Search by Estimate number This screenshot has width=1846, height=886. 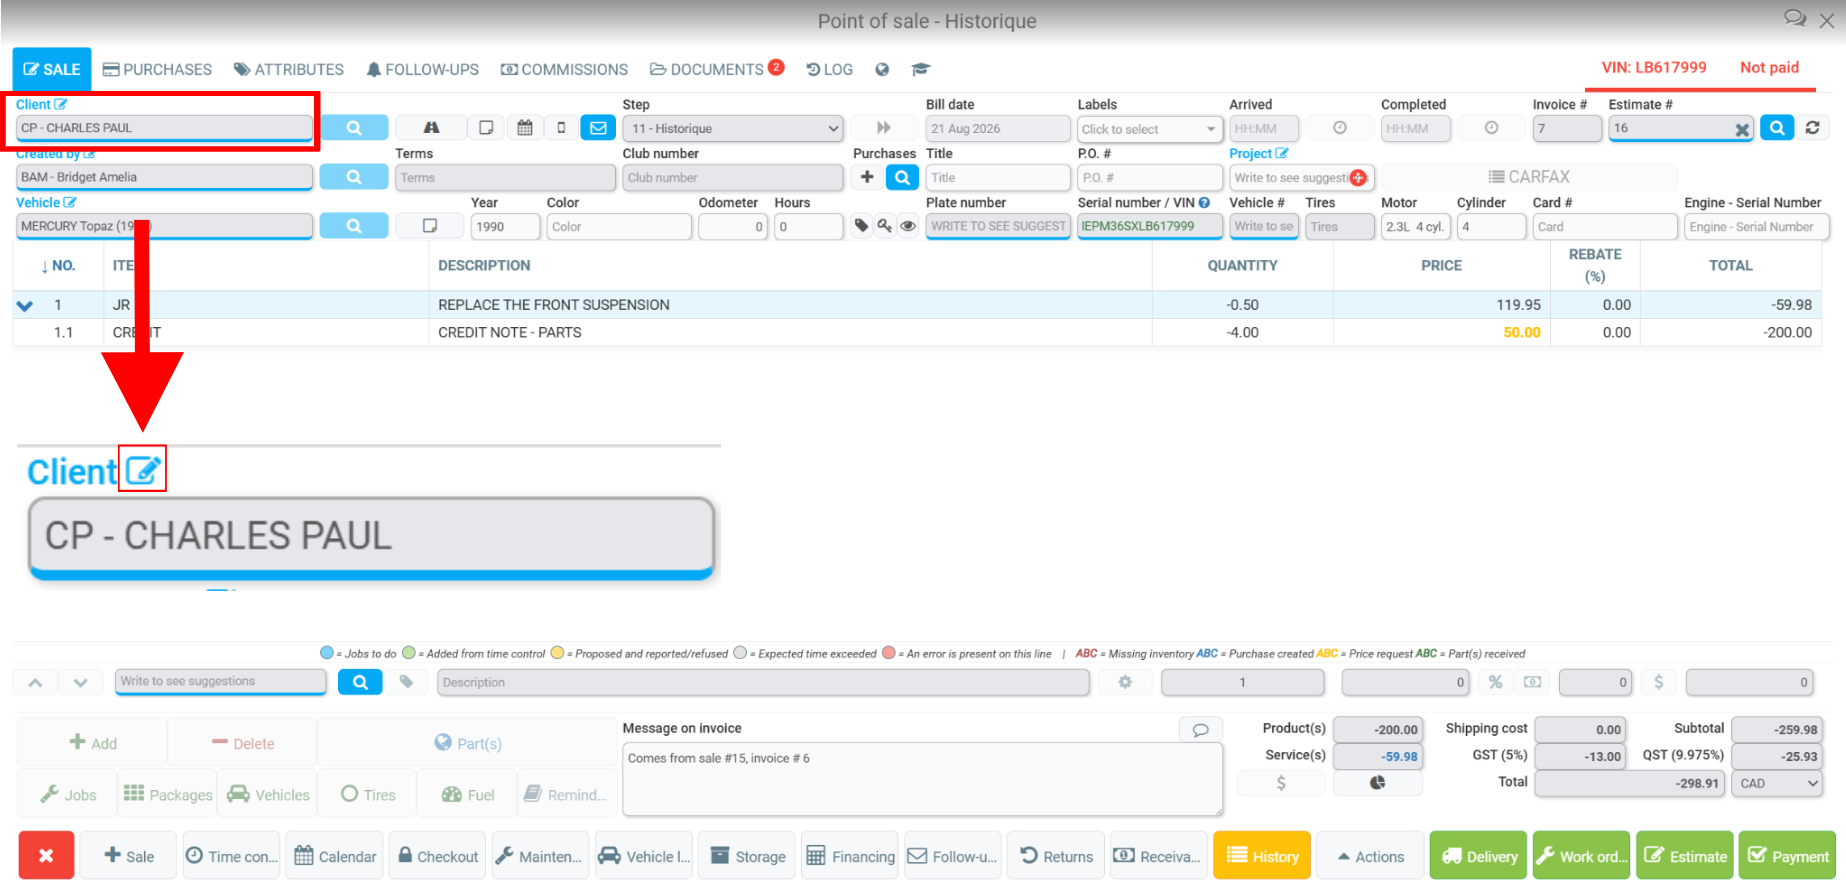(1777, 128)
